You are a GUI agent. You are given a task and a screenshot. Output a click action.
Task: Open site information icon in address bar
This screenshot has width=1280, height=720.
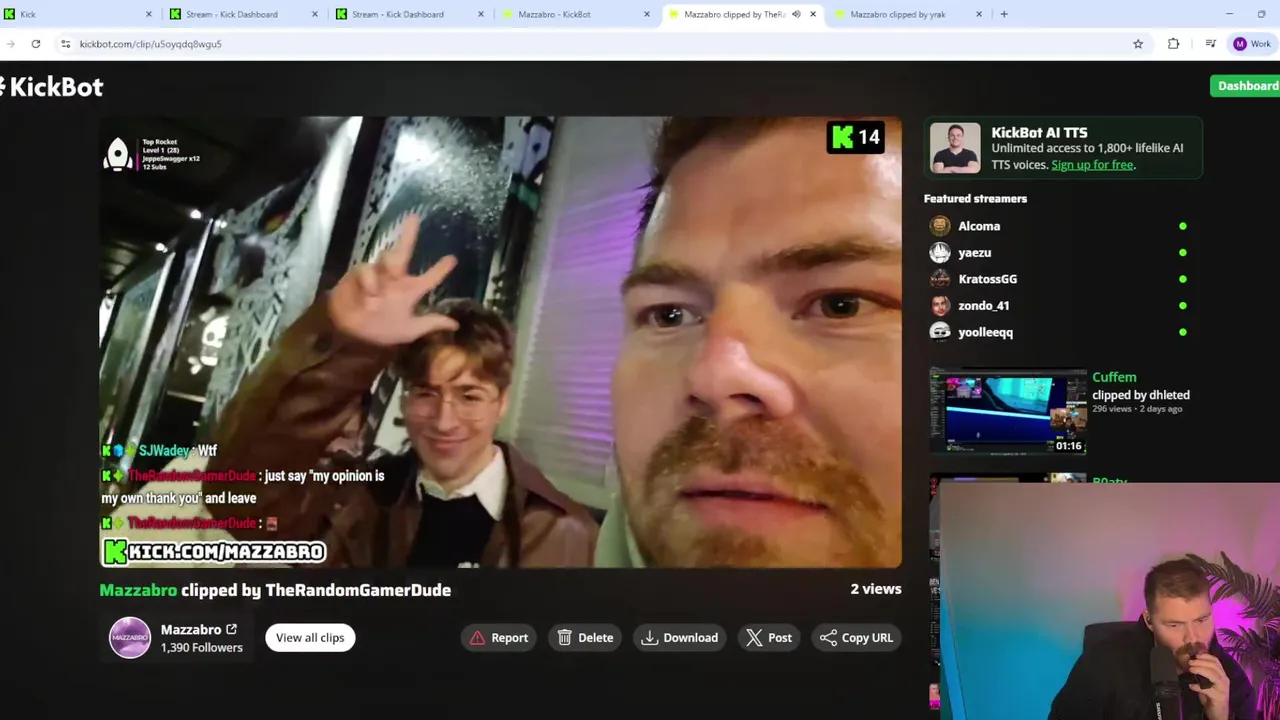point(65,44)
